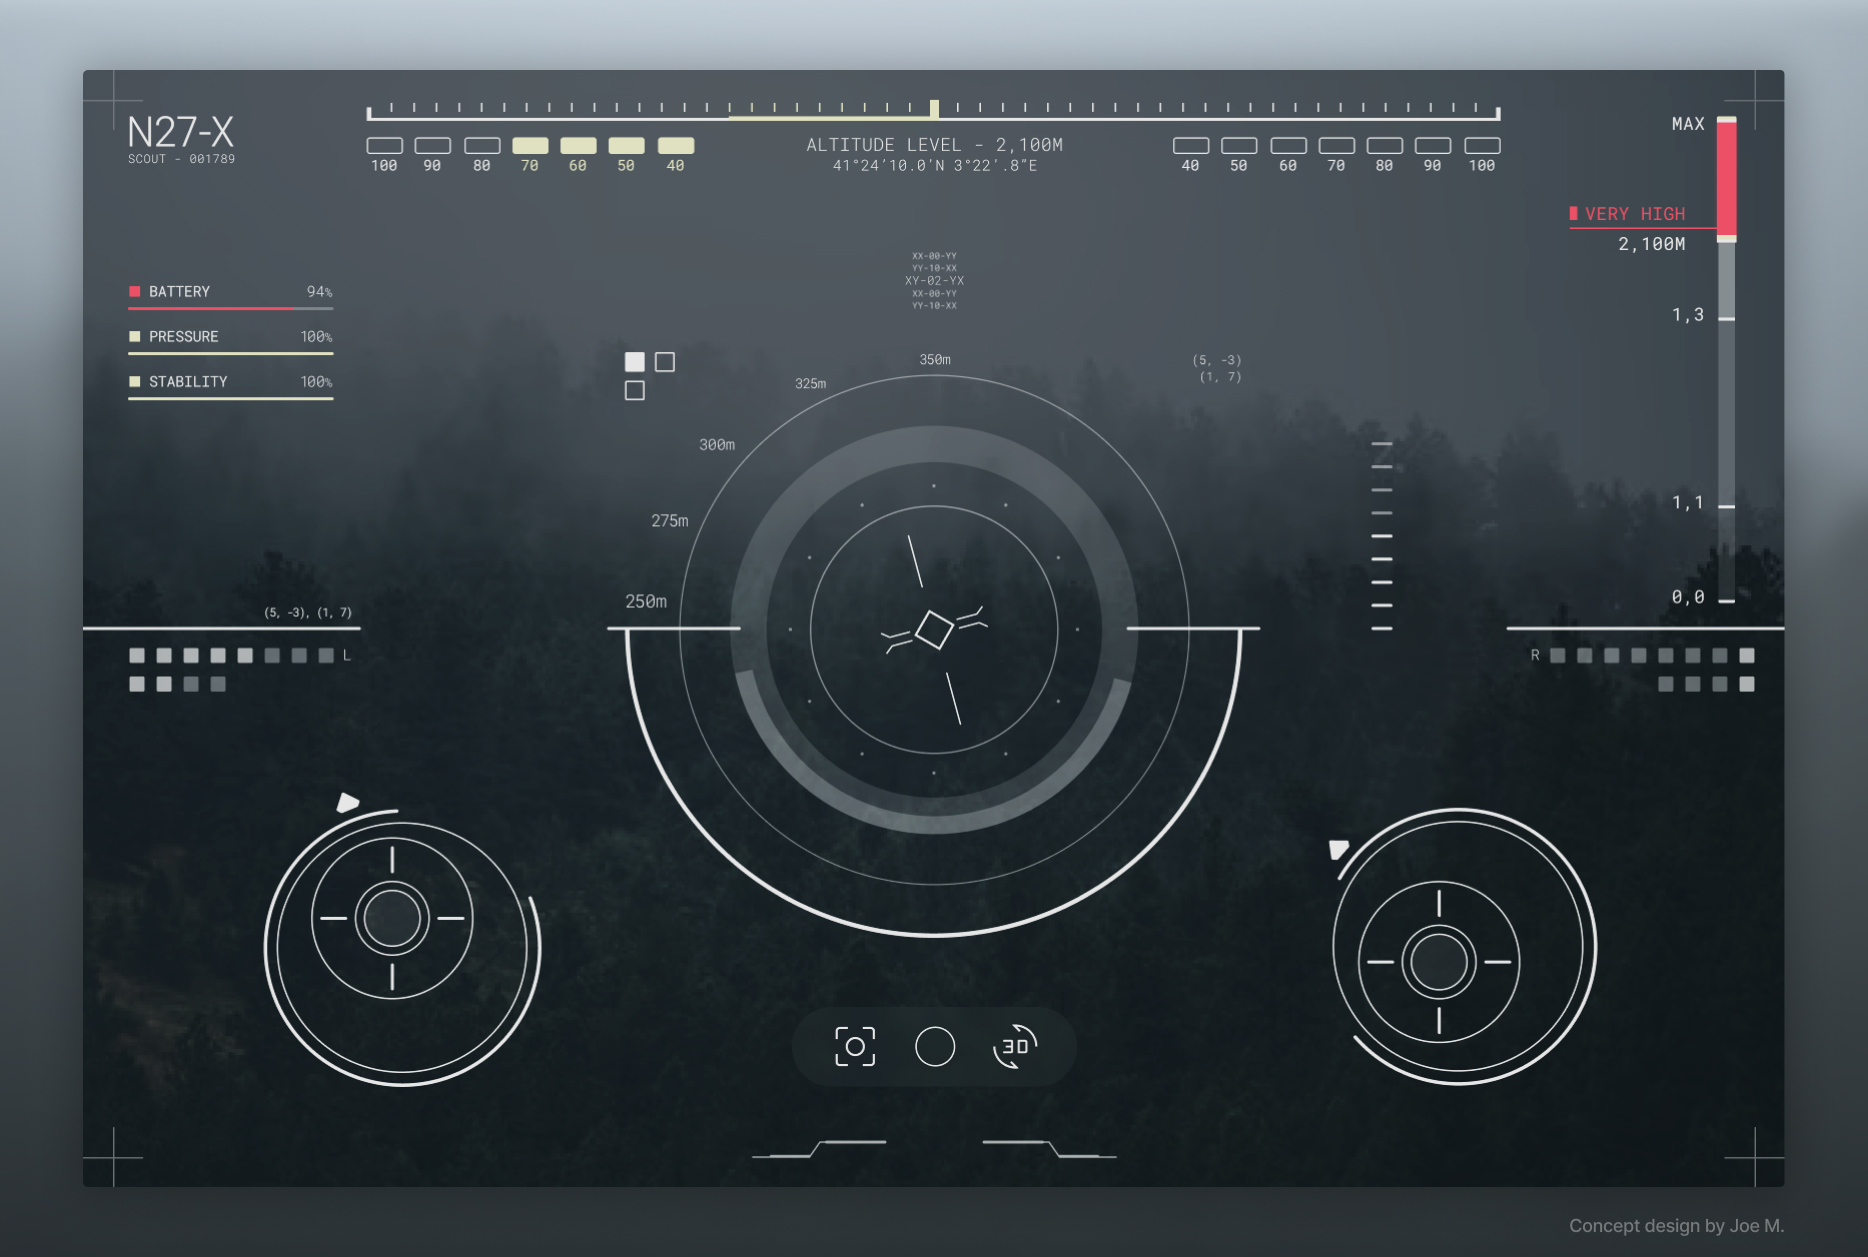Click the STABILITY 100% status bar

[231, 386]
